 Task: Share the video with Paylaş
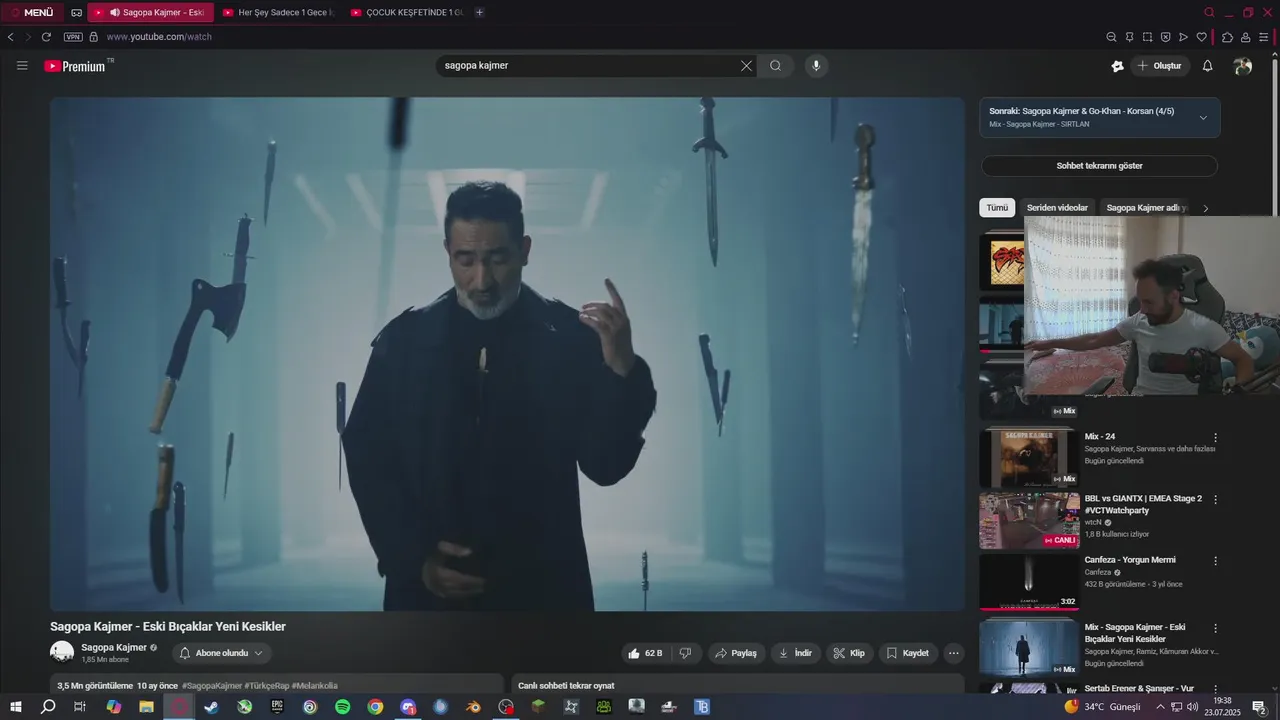tap(734, 653)
